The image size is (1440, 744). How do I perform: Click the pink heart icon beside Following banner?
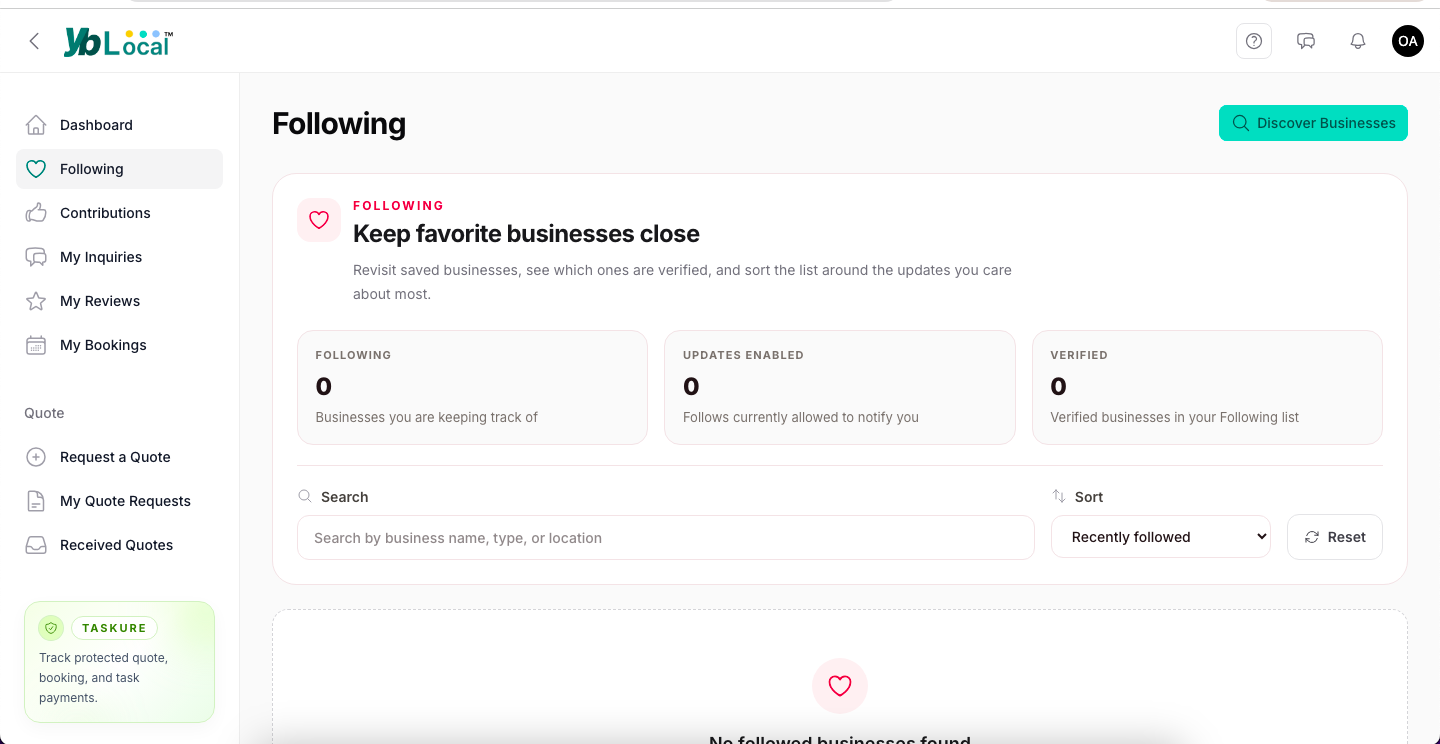pos(319,220)
